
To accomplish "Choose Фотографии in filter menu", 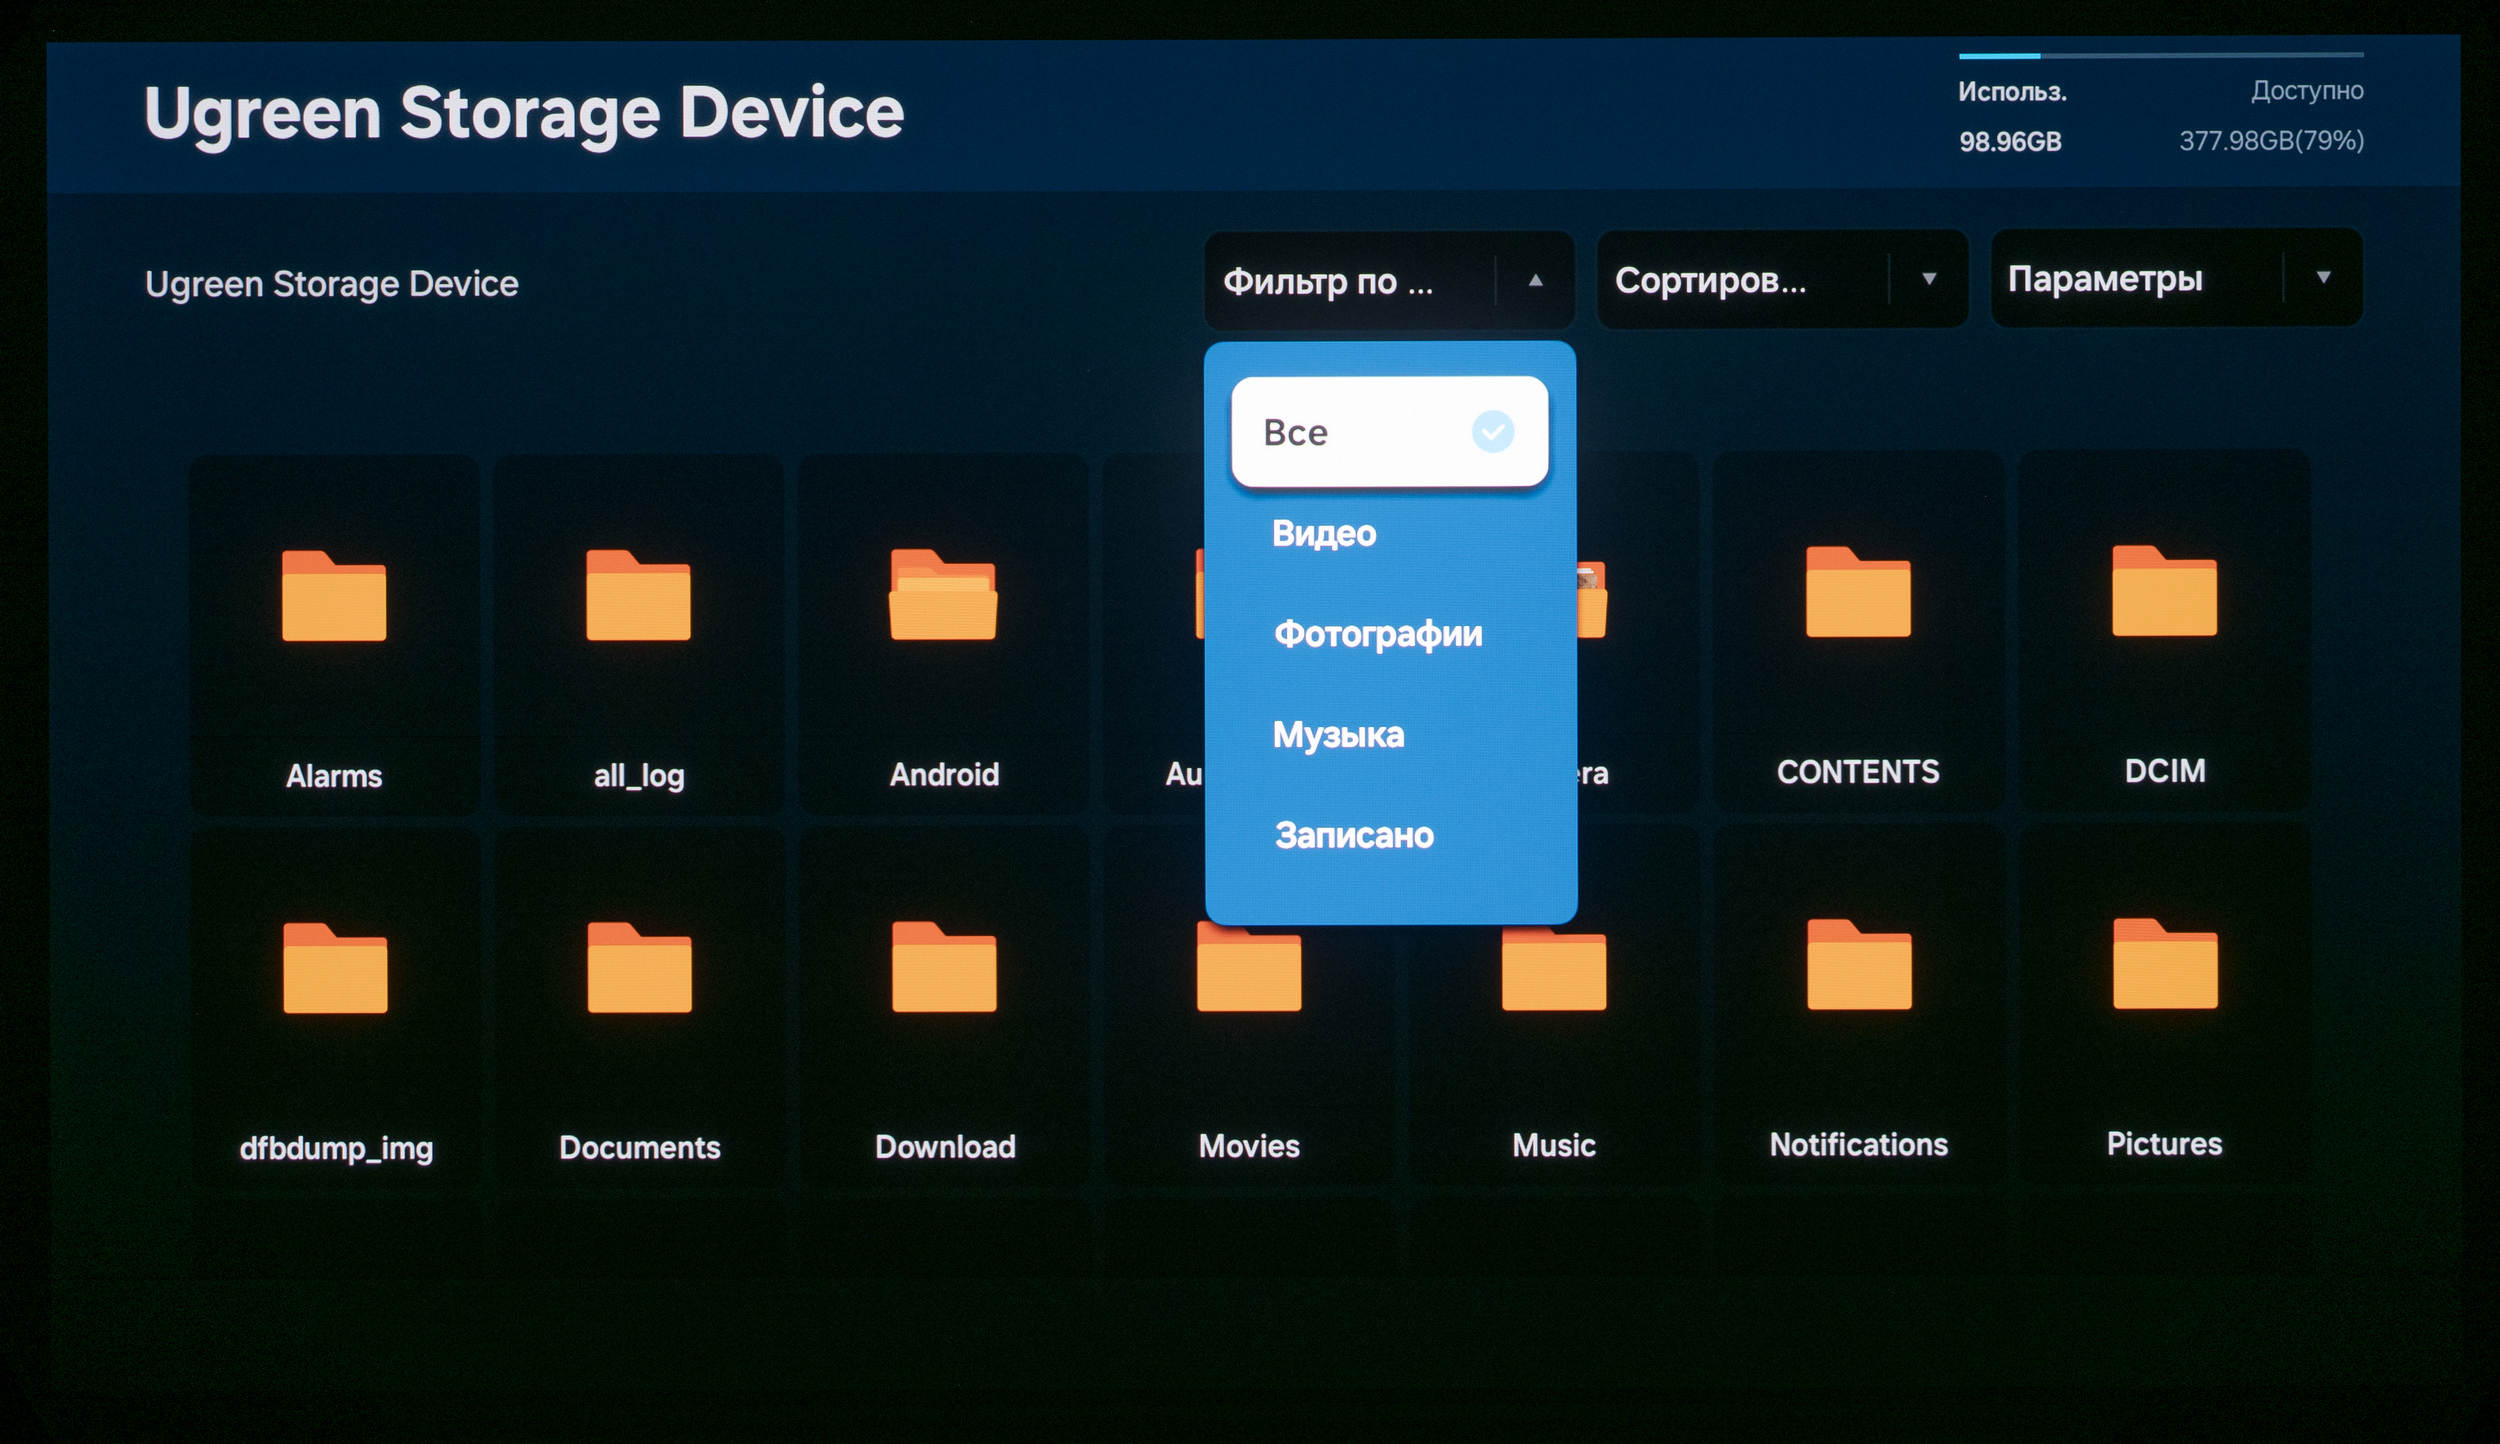I will (x=1378, y=634).
